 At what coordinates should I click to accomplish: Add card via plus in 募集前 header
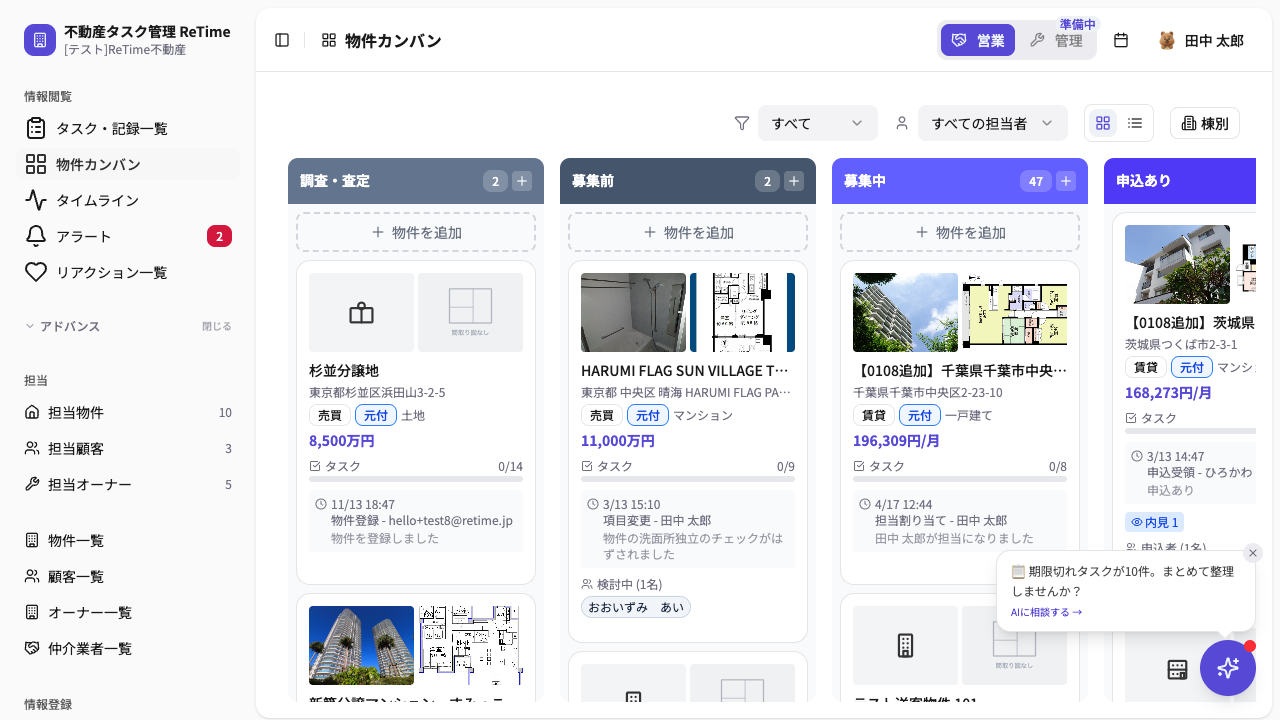tap(794, 181)
